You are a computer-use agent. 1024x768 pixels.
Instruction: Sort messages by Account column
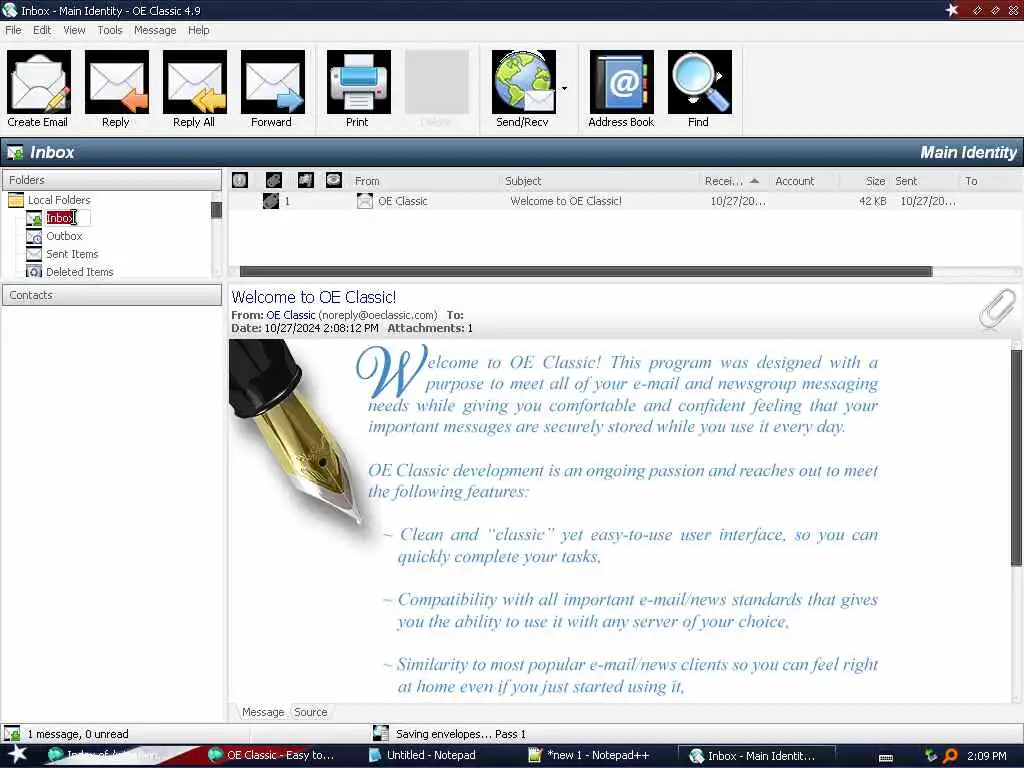coord(794,181)
